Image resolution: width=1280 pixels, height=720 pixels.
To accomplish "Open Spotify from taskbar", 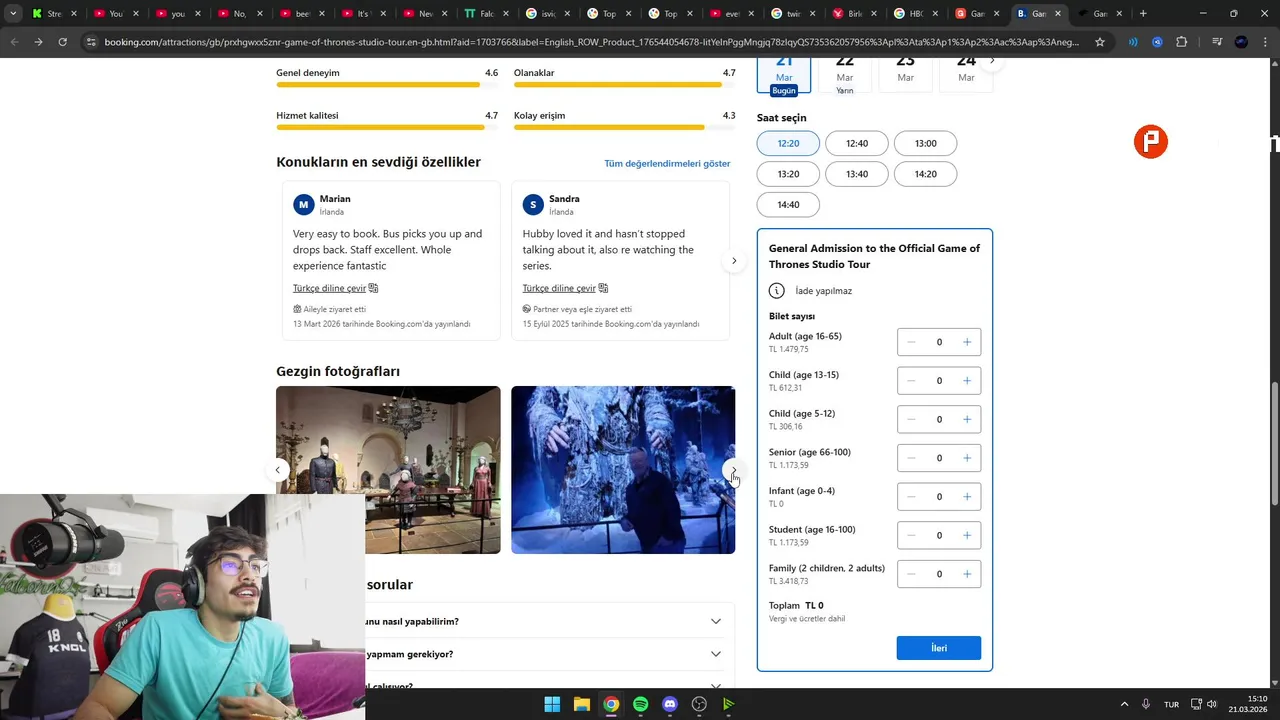I will [640, 704].
